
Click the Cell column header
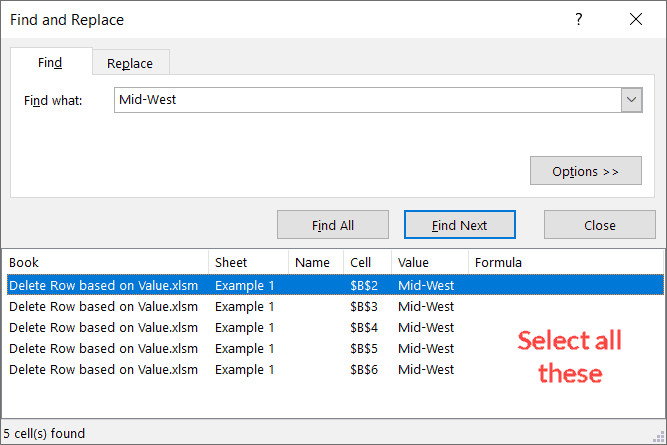tap(366, 262)
